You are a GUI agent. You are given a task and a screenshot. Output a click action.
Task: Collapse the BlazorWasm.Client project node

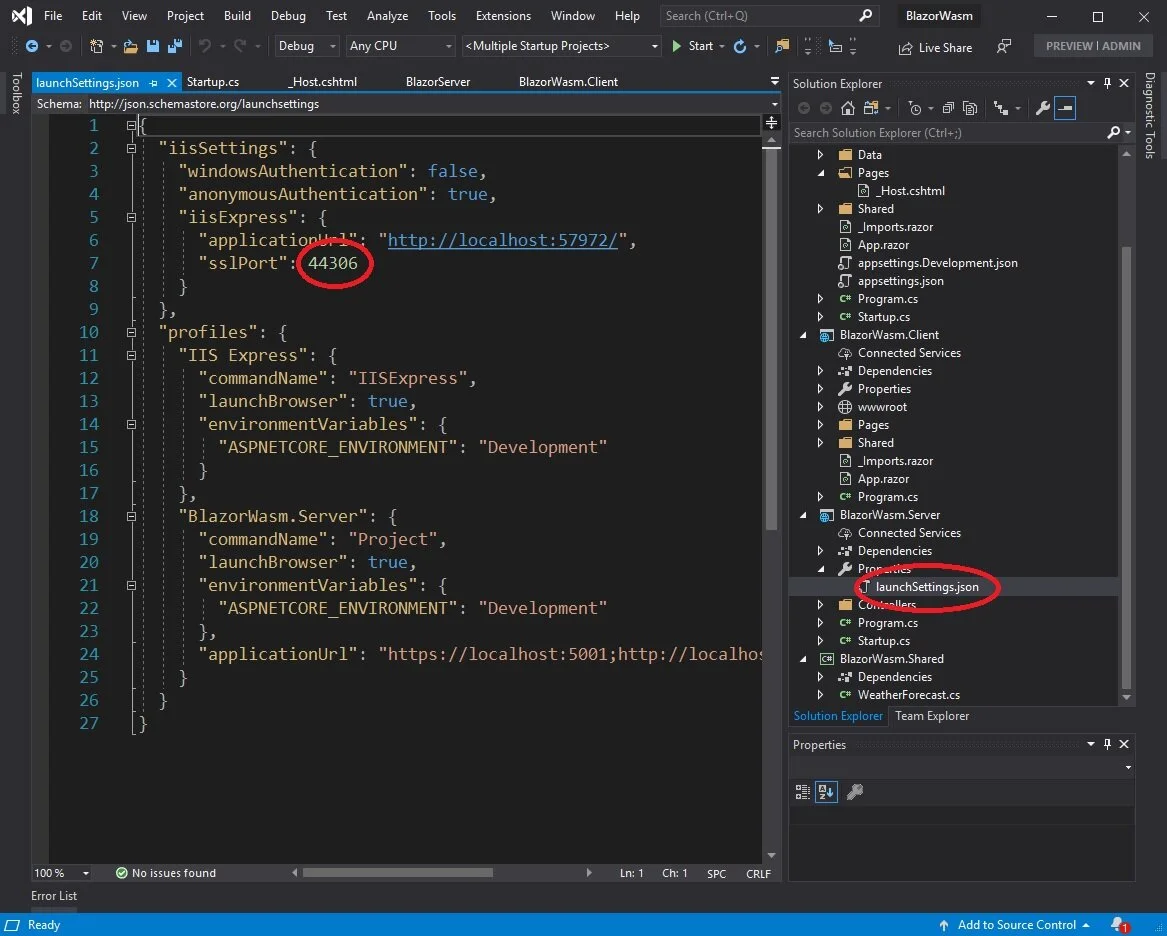[803, 335]
